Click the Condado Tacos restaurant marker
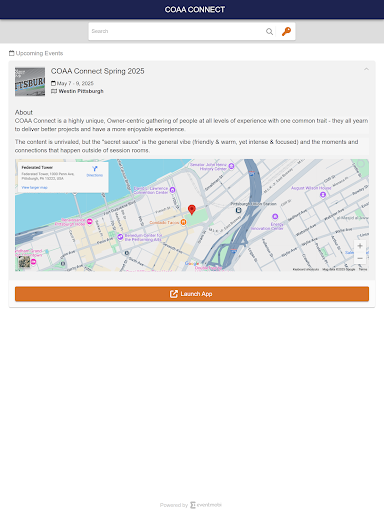The width and height of the screenshot is (384, 512). [183, 222]
